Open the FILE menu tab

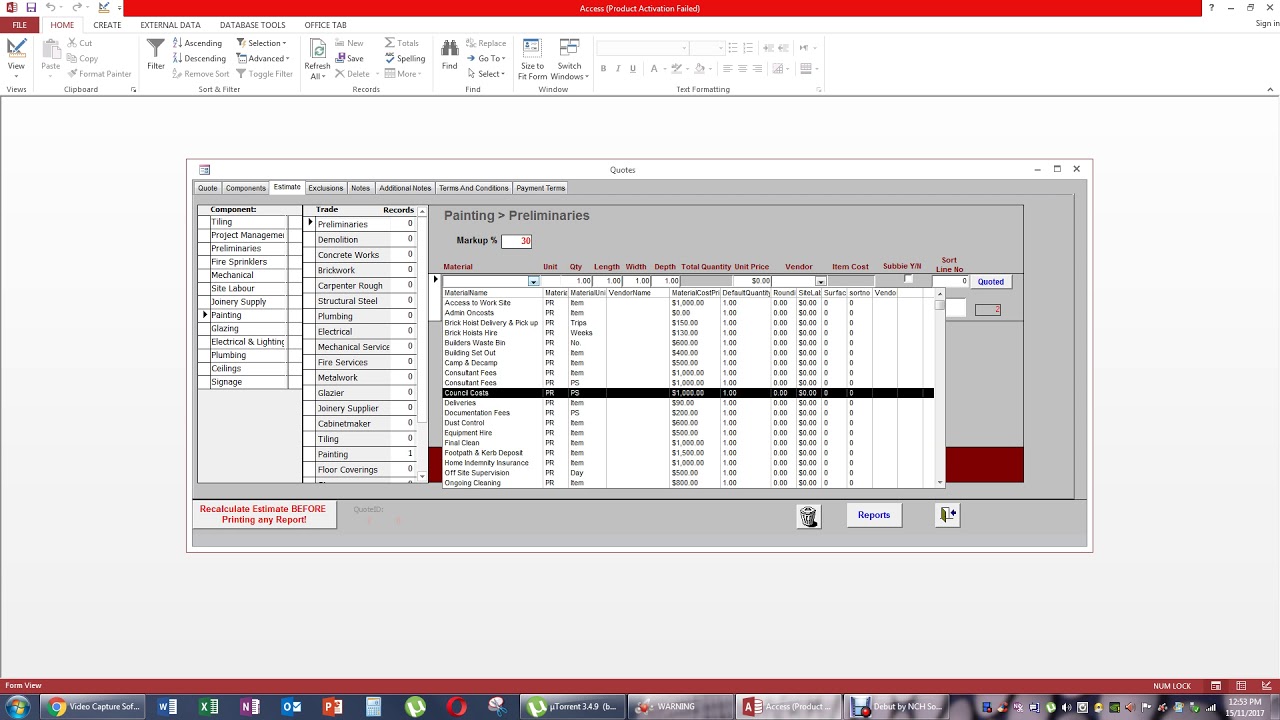point(20,25)
